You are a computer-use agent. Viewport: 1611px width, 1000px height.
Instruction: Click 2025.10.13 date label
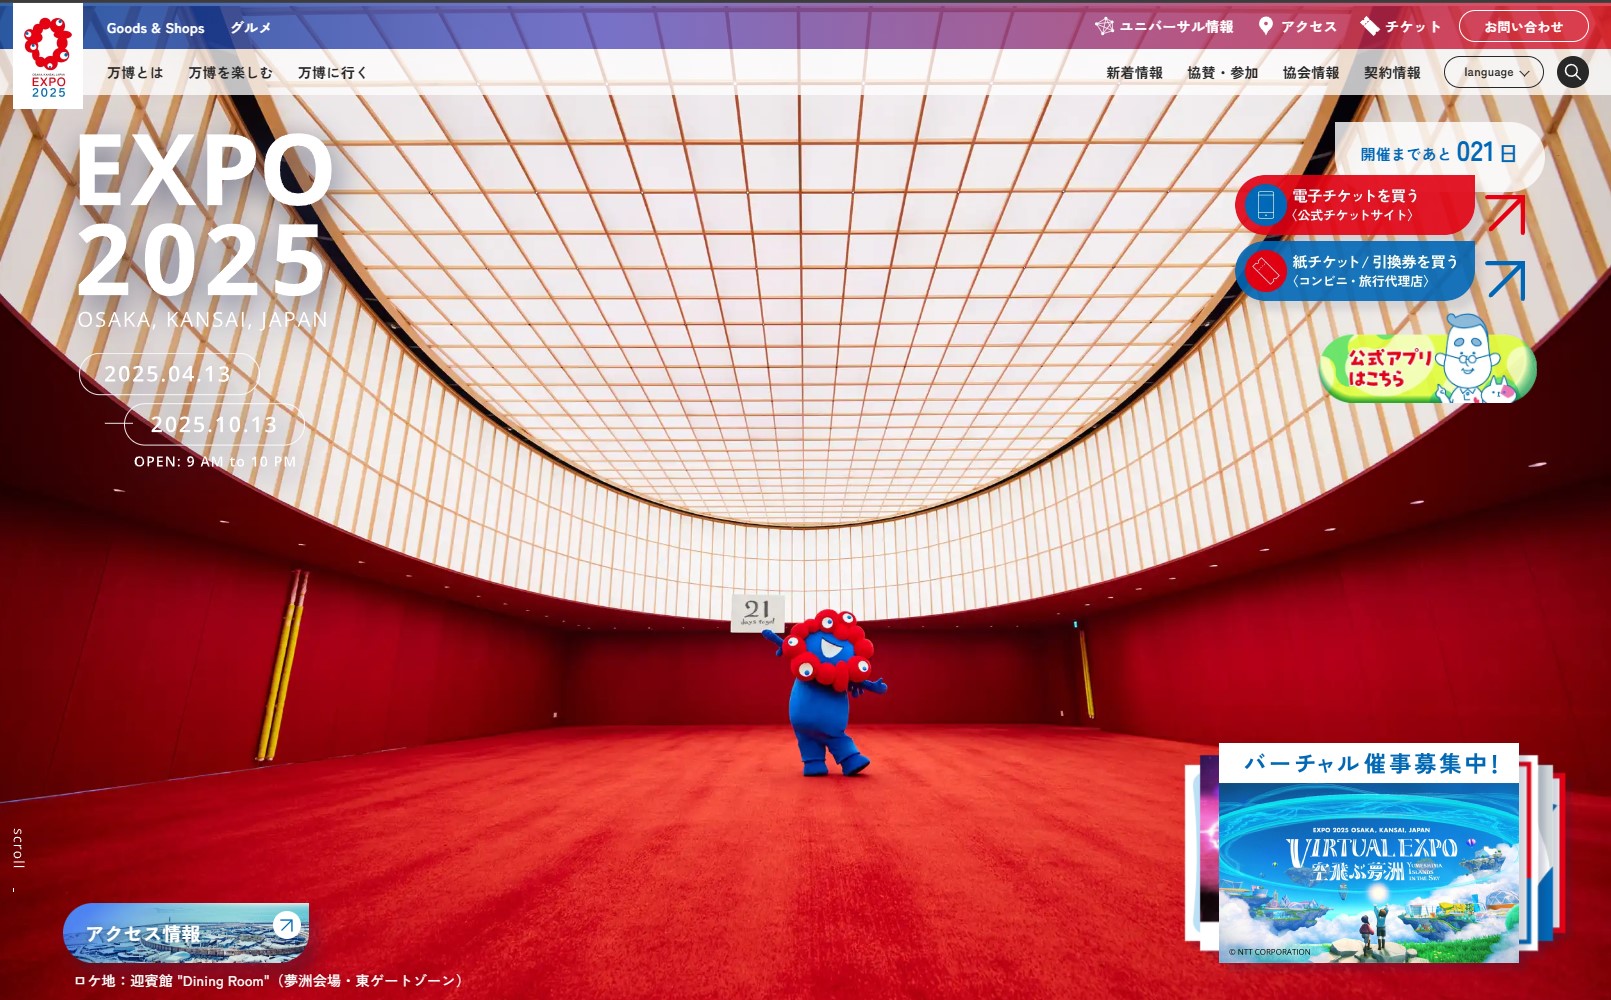tap(214, 425)
